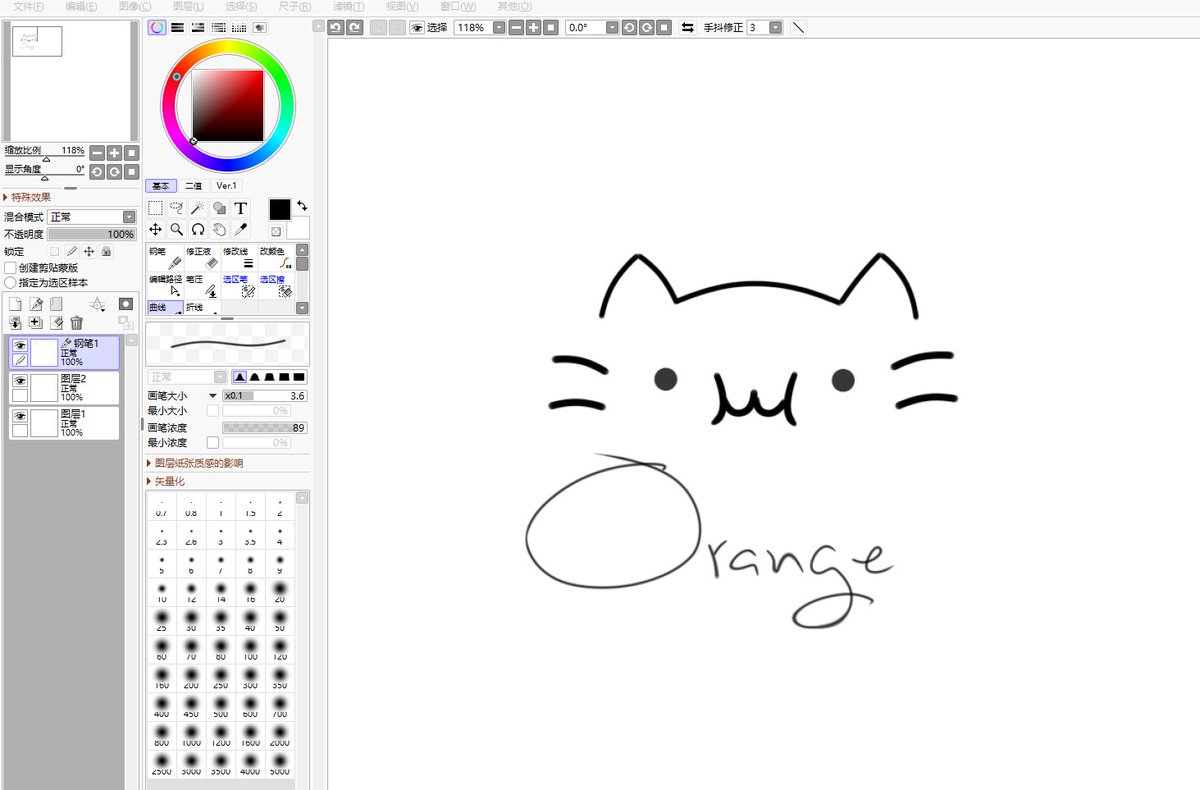Open the 滤镜(T) menu
The image size is (1200, 790).
(349, 6)
